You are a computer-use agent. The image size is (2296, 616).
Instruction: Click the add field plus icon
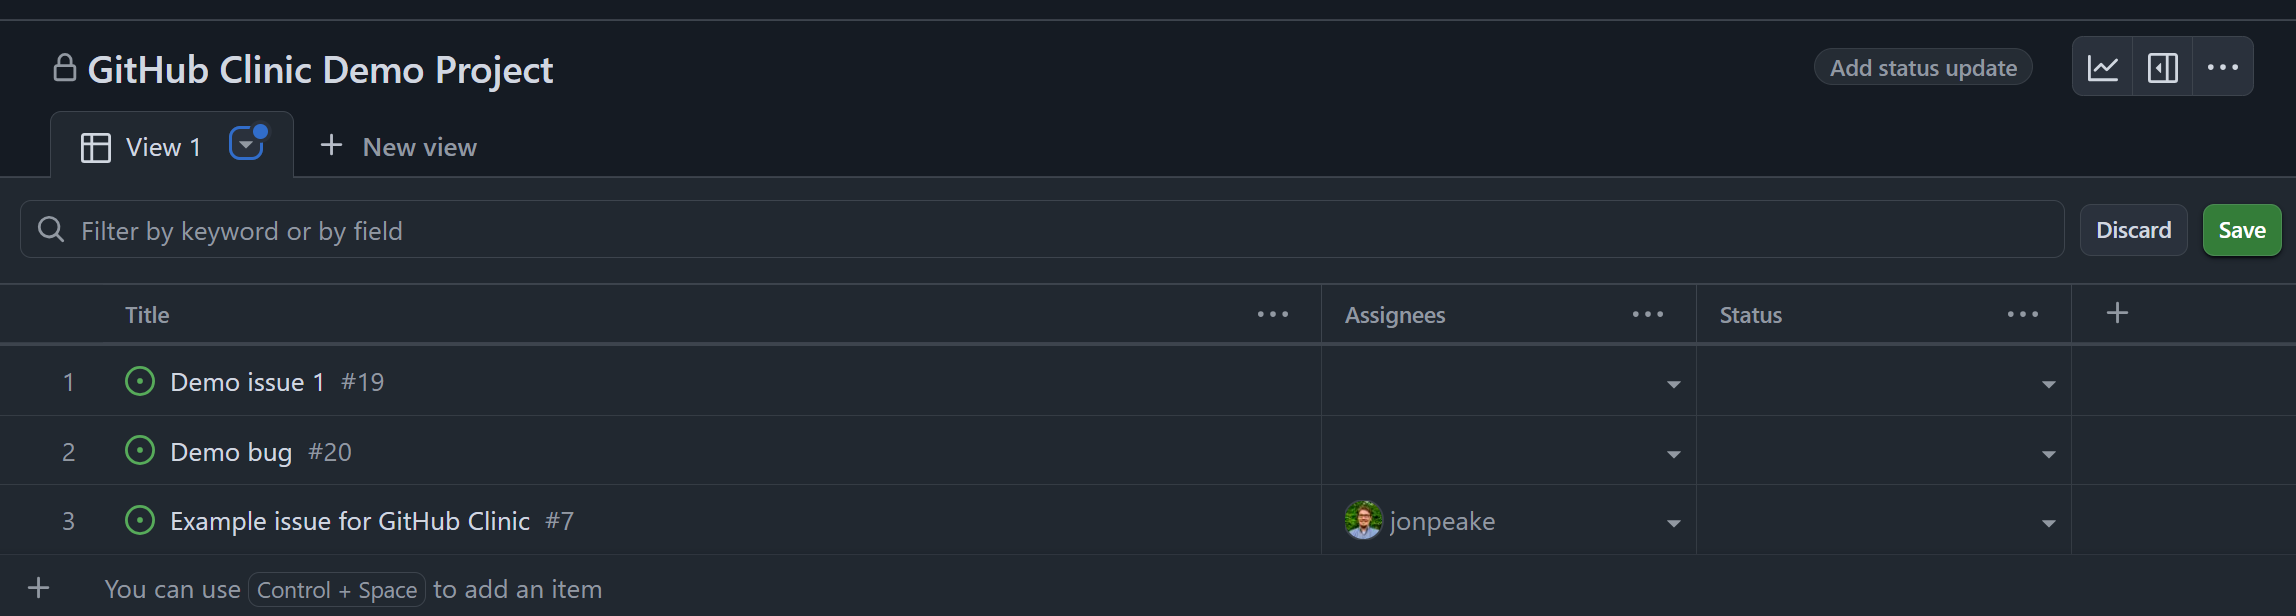[2117, 313]
